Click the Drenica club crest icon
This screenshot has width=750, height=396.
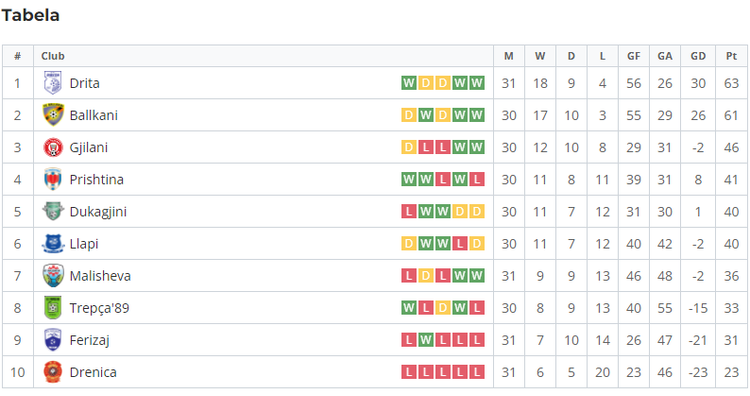(x=53, y=372)
